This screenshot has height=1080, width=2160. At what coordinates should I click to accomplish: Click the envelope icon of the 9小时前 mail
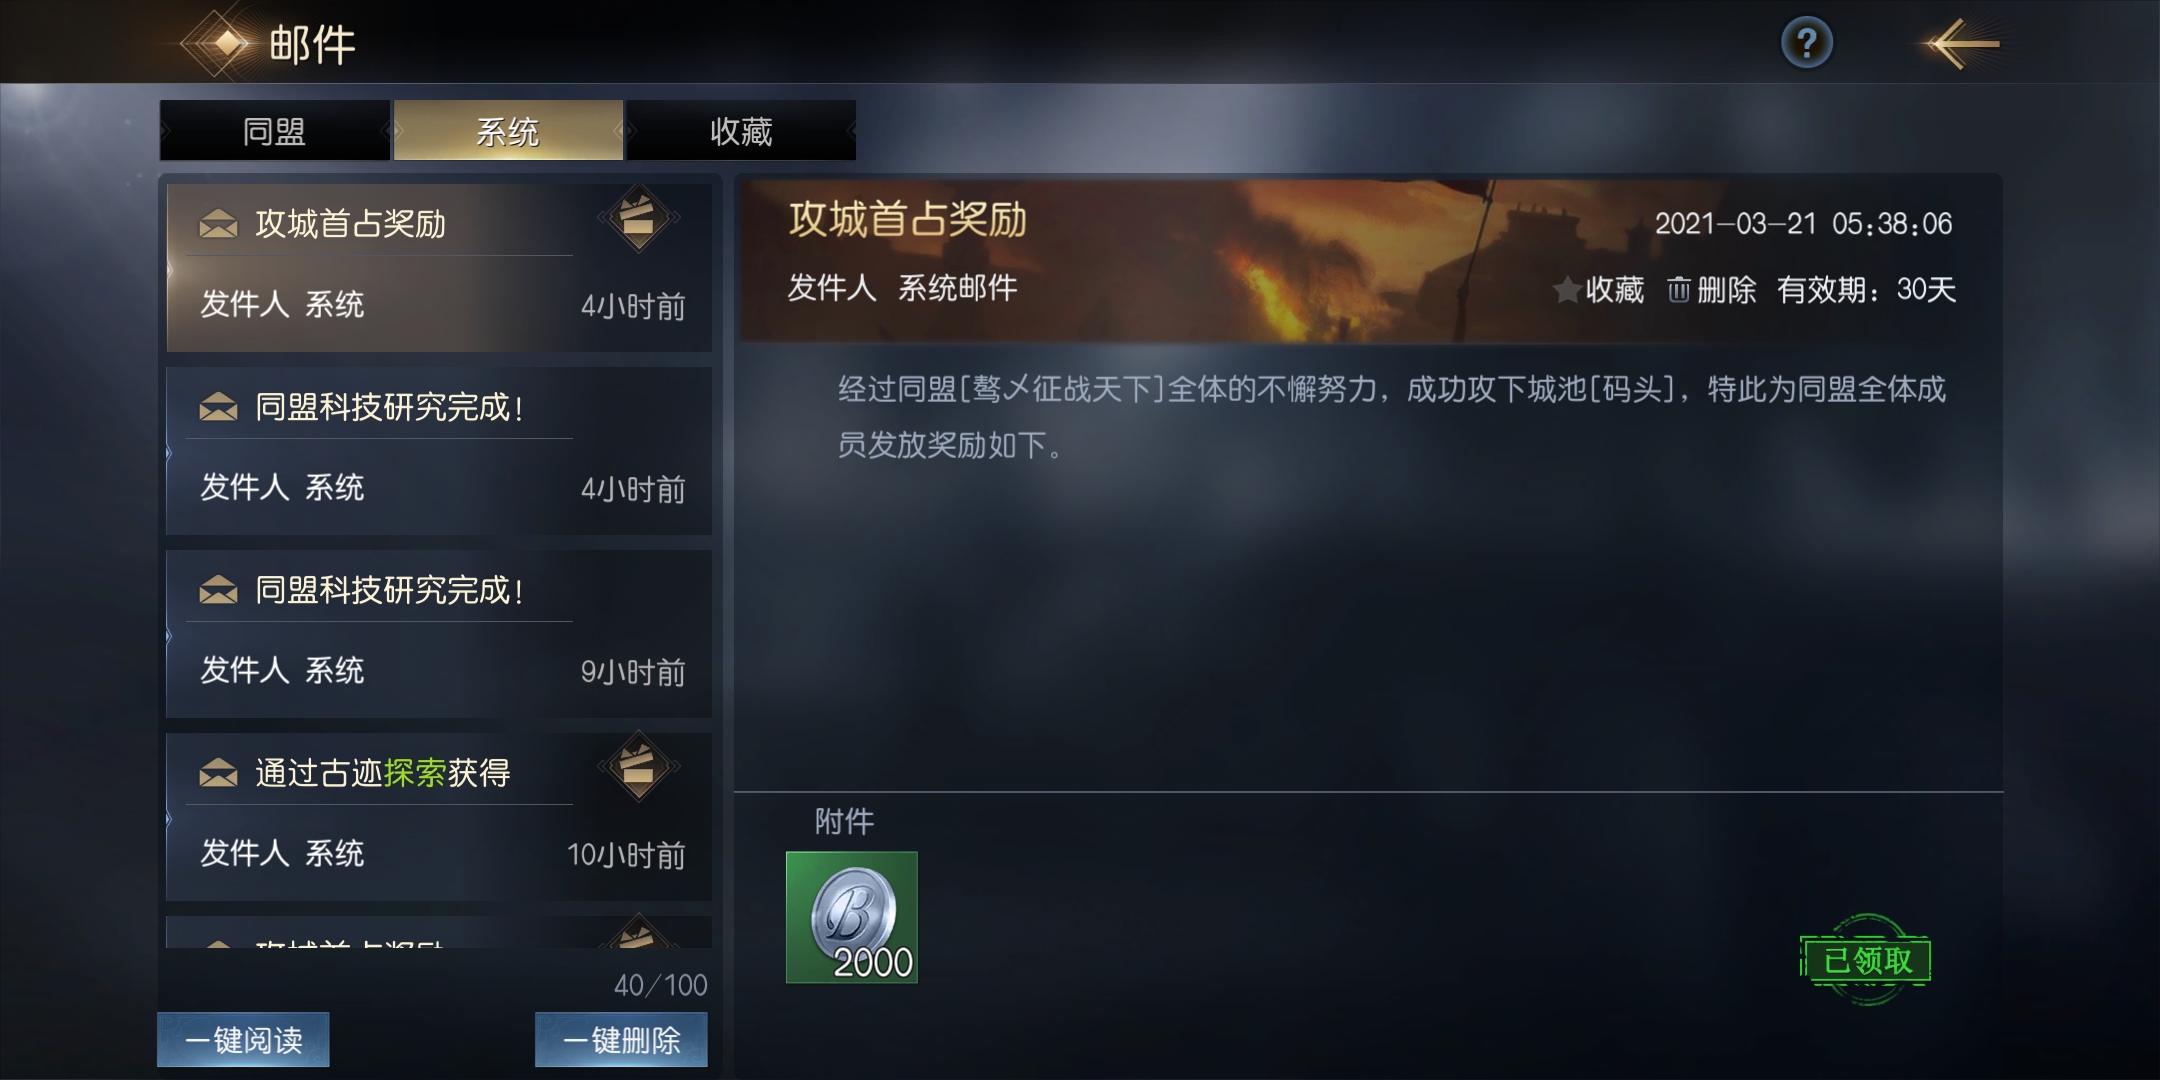(218, 590)
